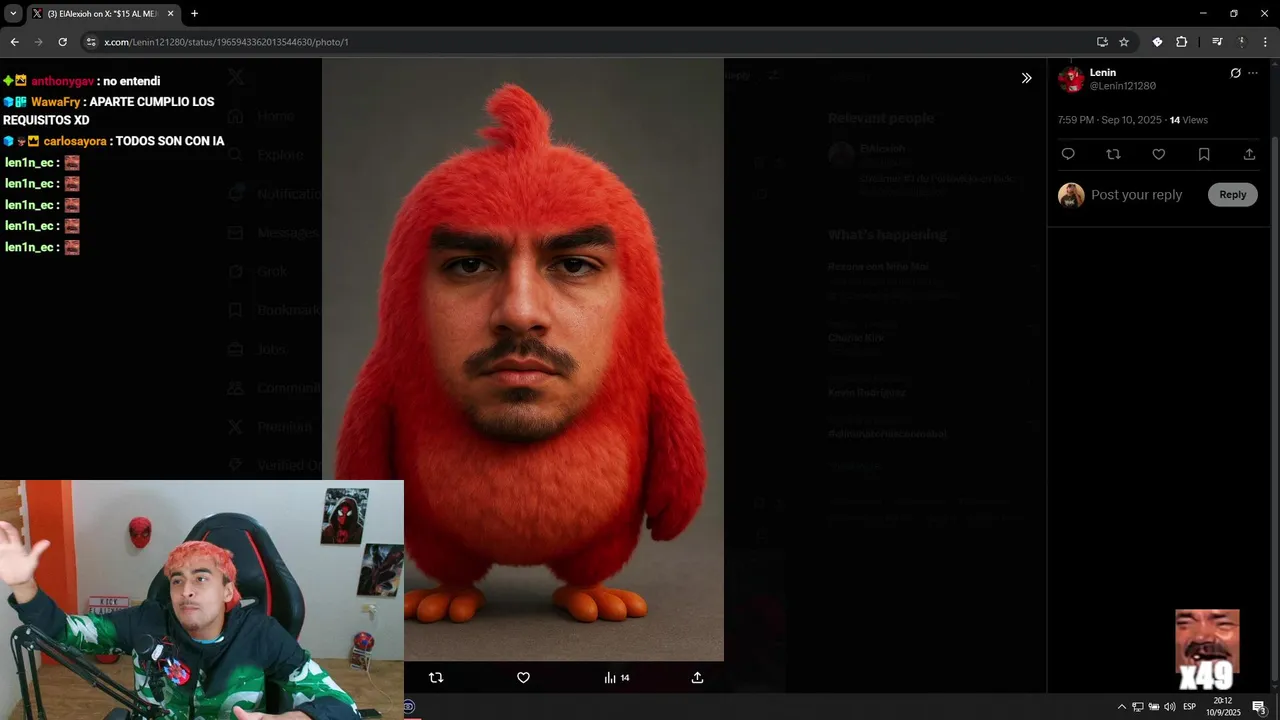Reply icon in the right panel
Viewport: 1280px width, 720px height.
[x=1068, y=154]
